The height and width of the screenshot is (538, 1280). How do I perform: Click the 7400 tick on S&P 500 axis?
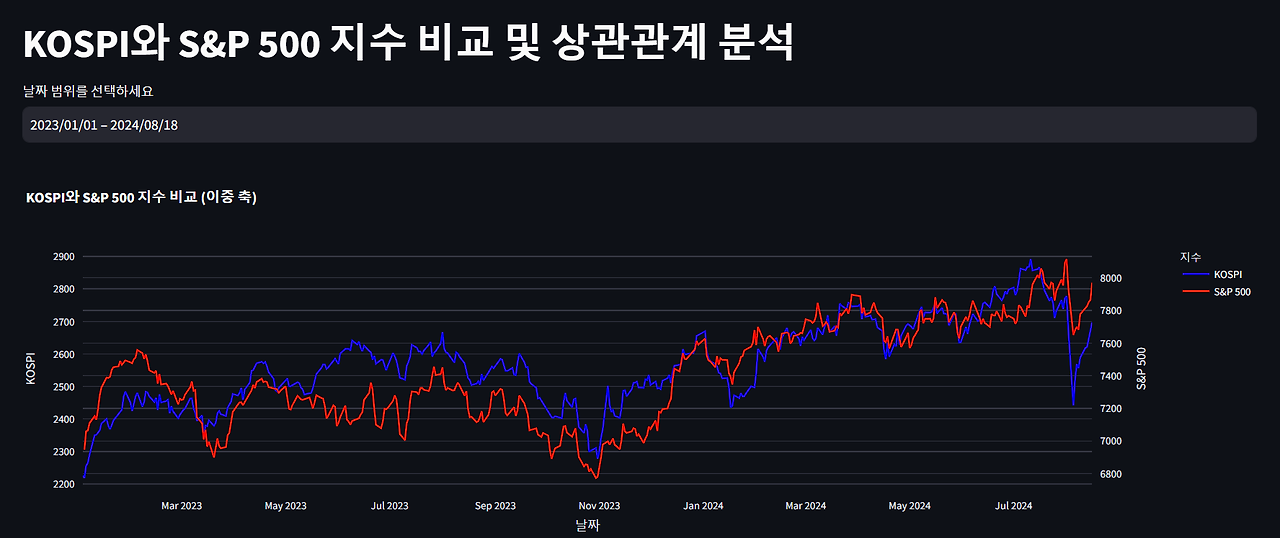pos(1110,376)
